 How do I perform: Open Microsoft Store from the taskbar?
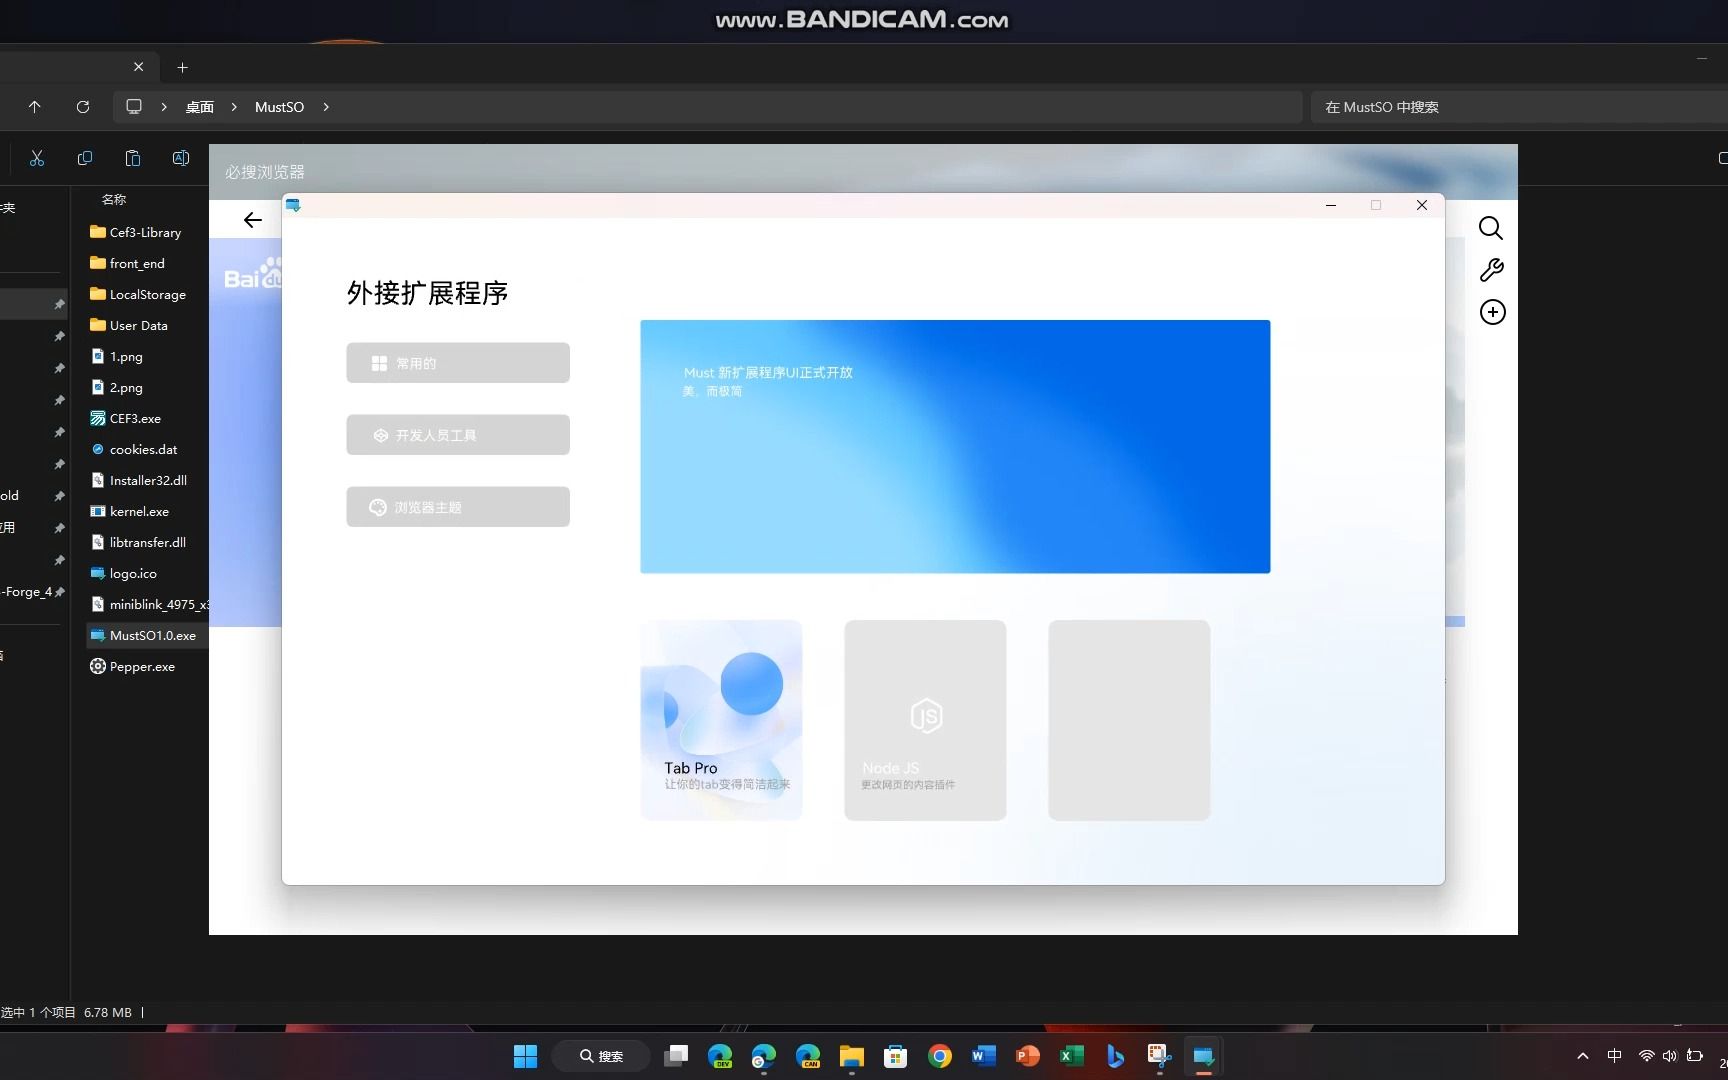pyautogui.click(x=896, y=1056)
